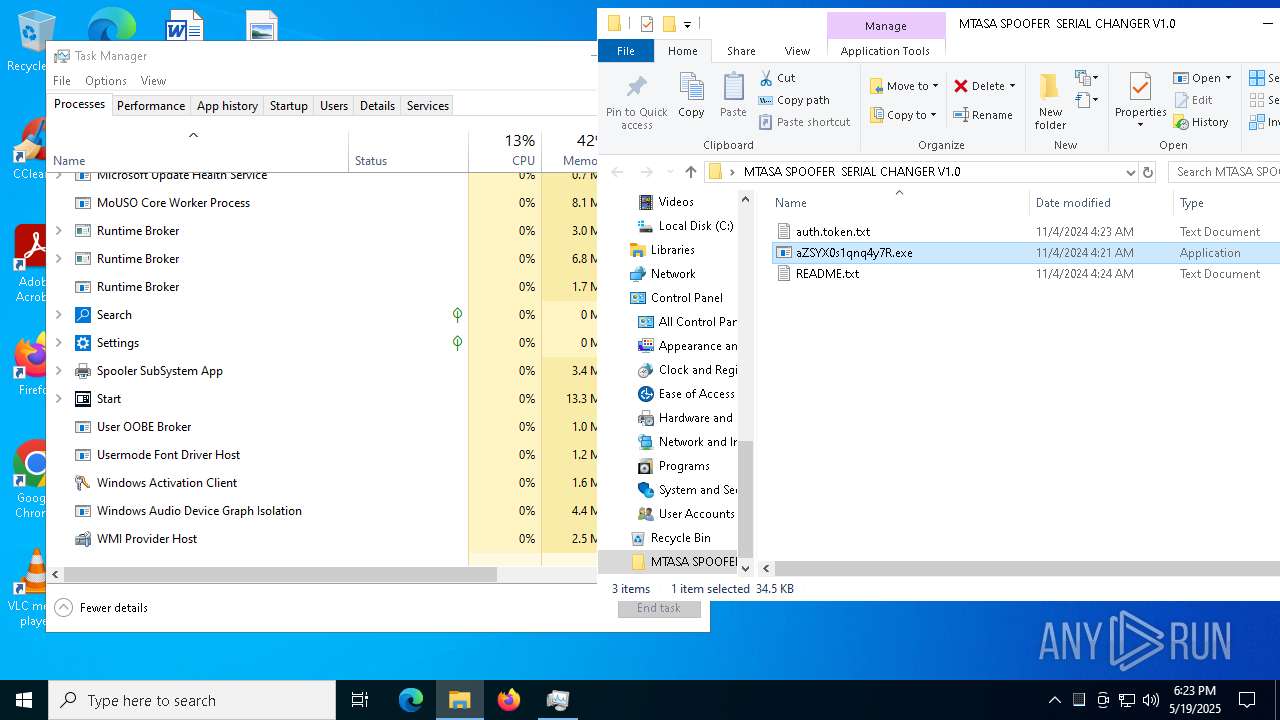The width and height of the screenshot is (1280, 720).
Task: Open the address bar history dropdown
Action: [1130, 172]
